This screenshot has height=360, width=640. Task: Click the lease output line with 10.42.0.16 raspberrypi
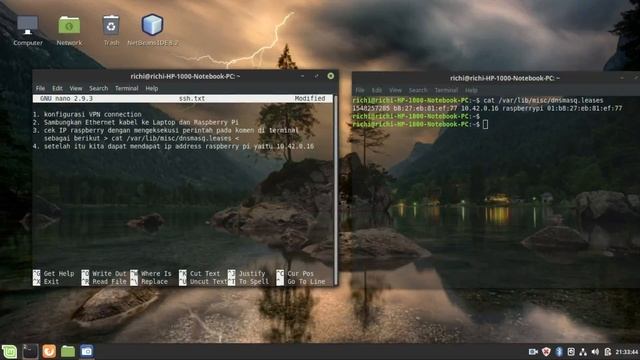click(x=487, y=108)
